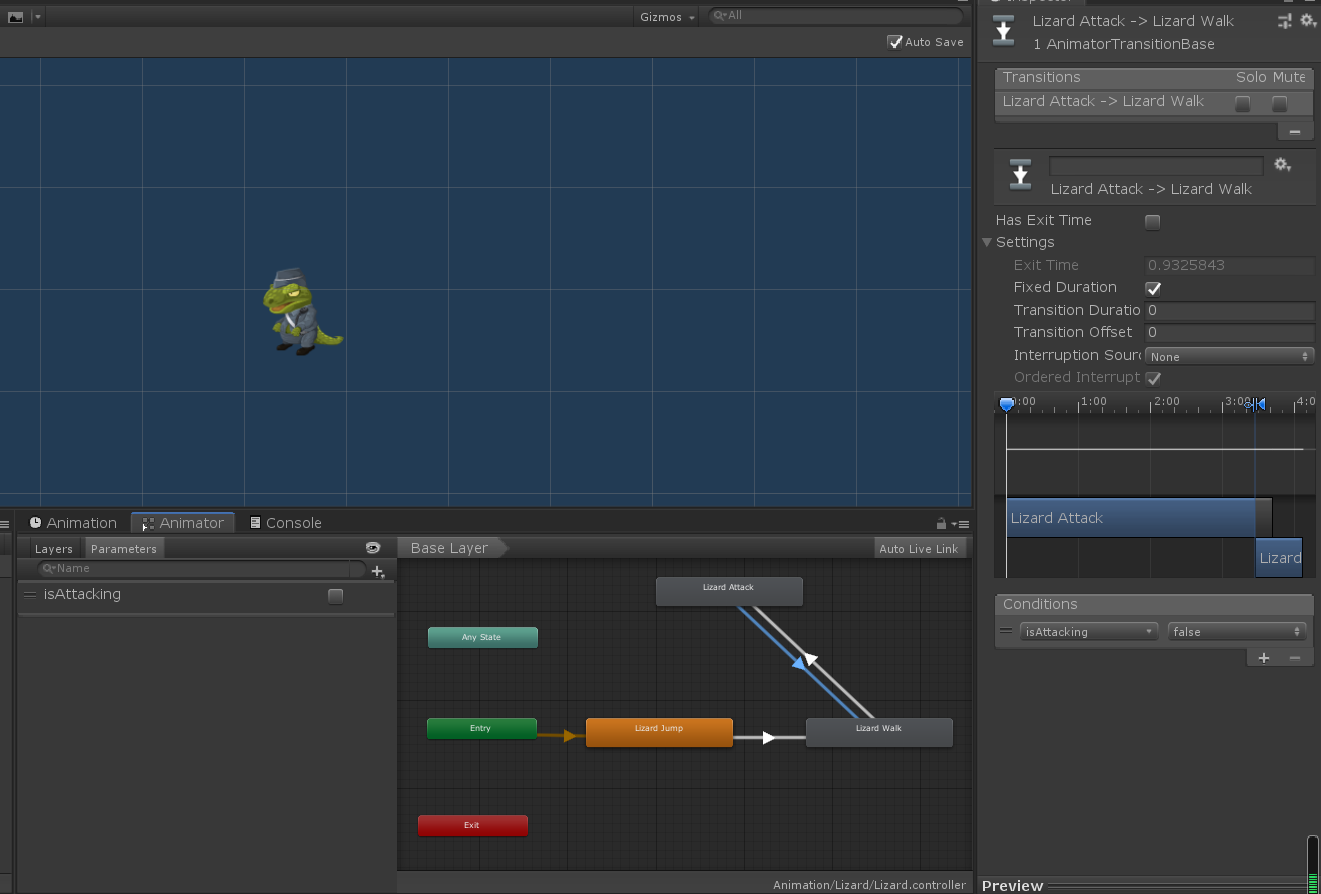Select the Lizard Jump state node

tap(659, 732)
